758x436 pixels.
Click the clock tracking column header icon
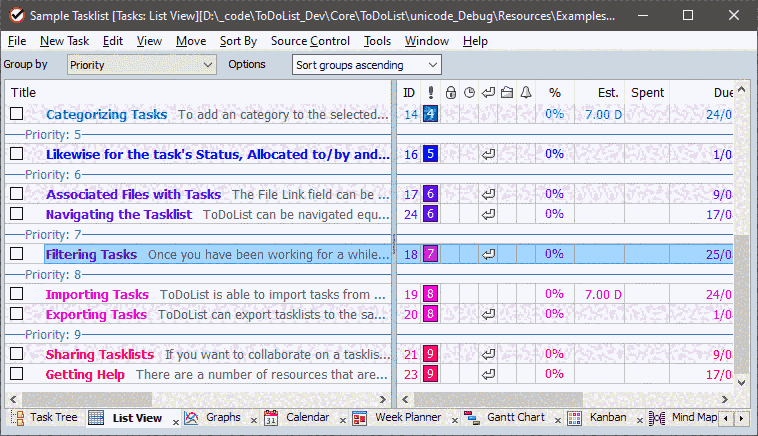(469, 92)
